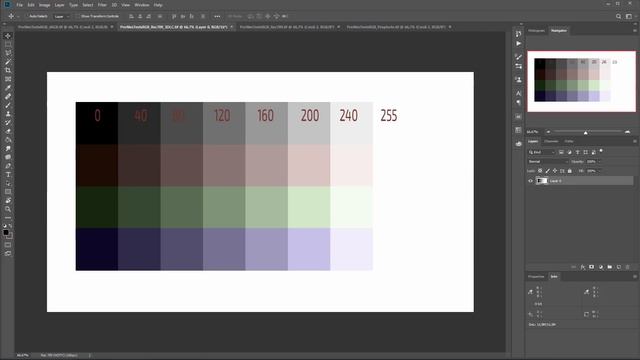Toggle lock transparent pixels in Layers panel
This screenshot has width=640, height=360.
(540, 171)
